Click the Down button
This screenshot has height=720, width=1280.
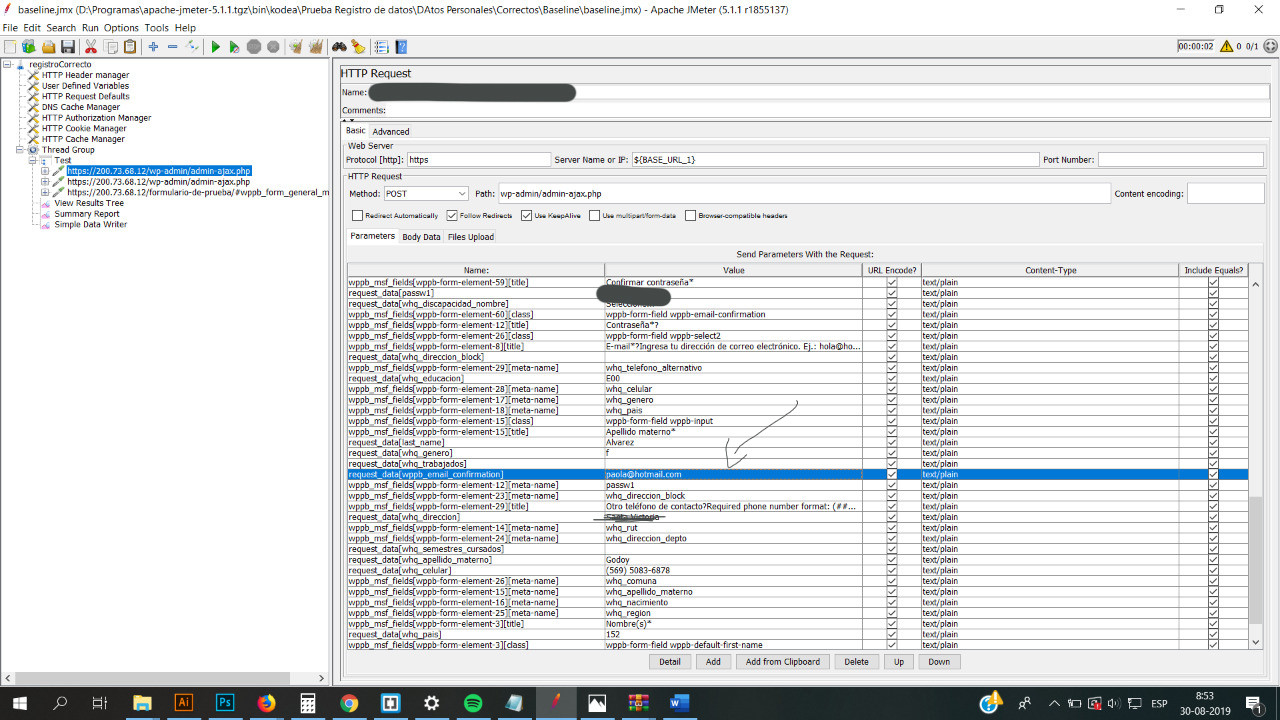(939, 661)
